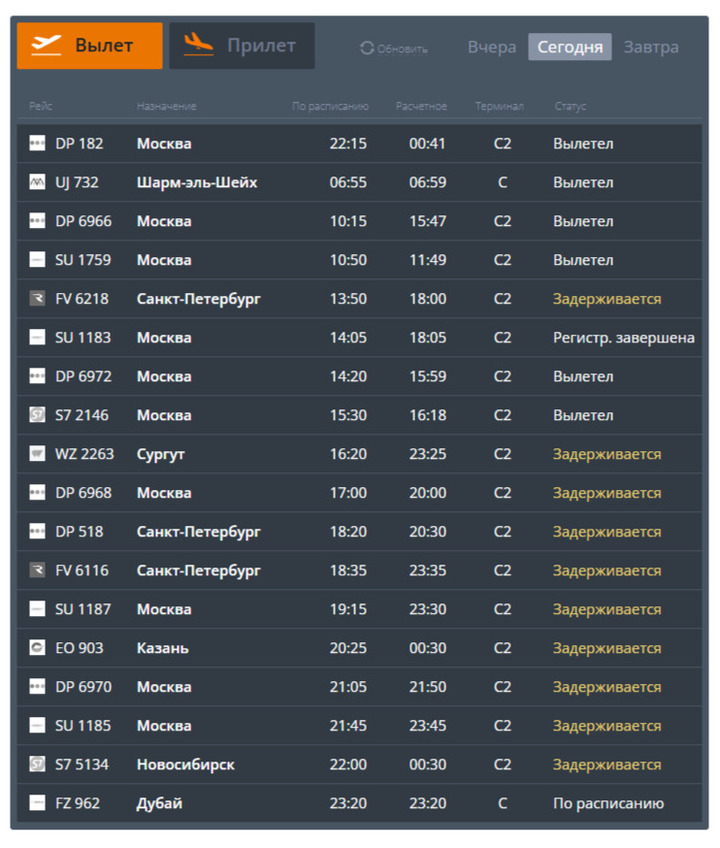
Task: Click the airline logo next to EO 903
Action: 37,648
